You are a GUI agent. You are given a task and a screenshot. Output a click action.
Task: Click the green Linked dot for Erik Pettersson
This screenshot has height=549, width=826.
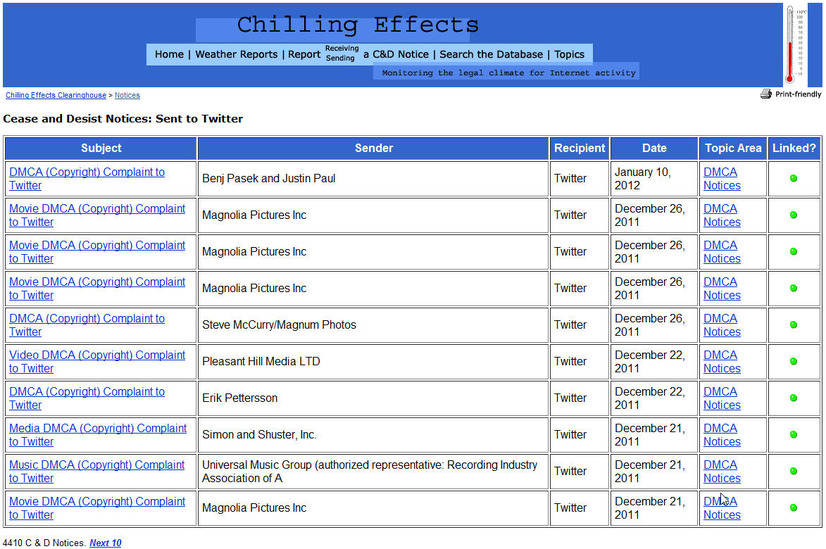(x=793, y=398)
